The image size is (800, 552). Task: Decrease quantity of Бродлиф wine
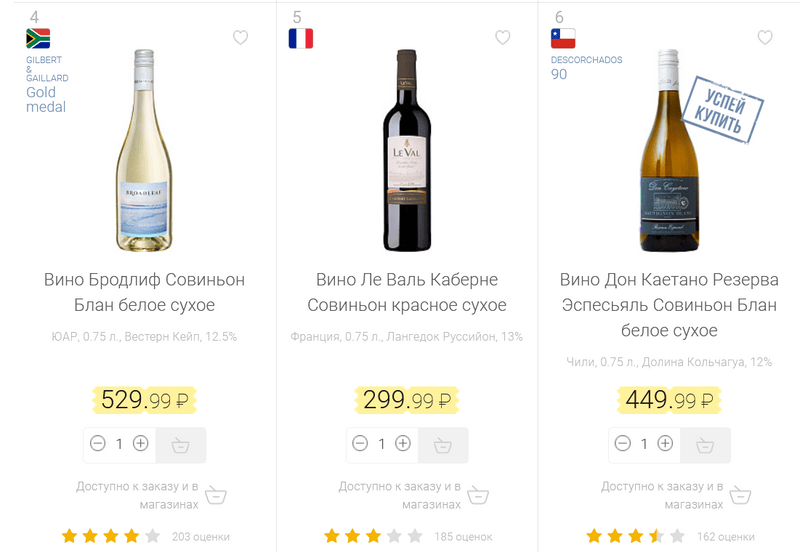point(97,444)
